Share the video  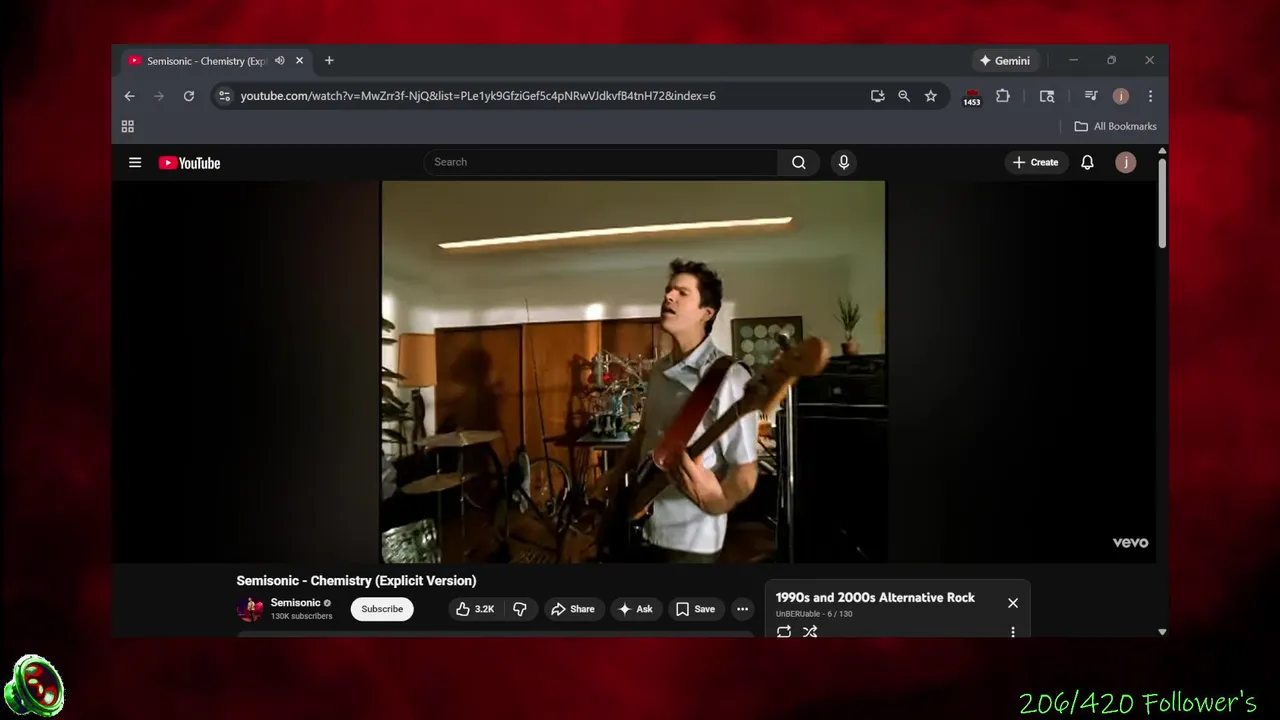pos(573,609)
